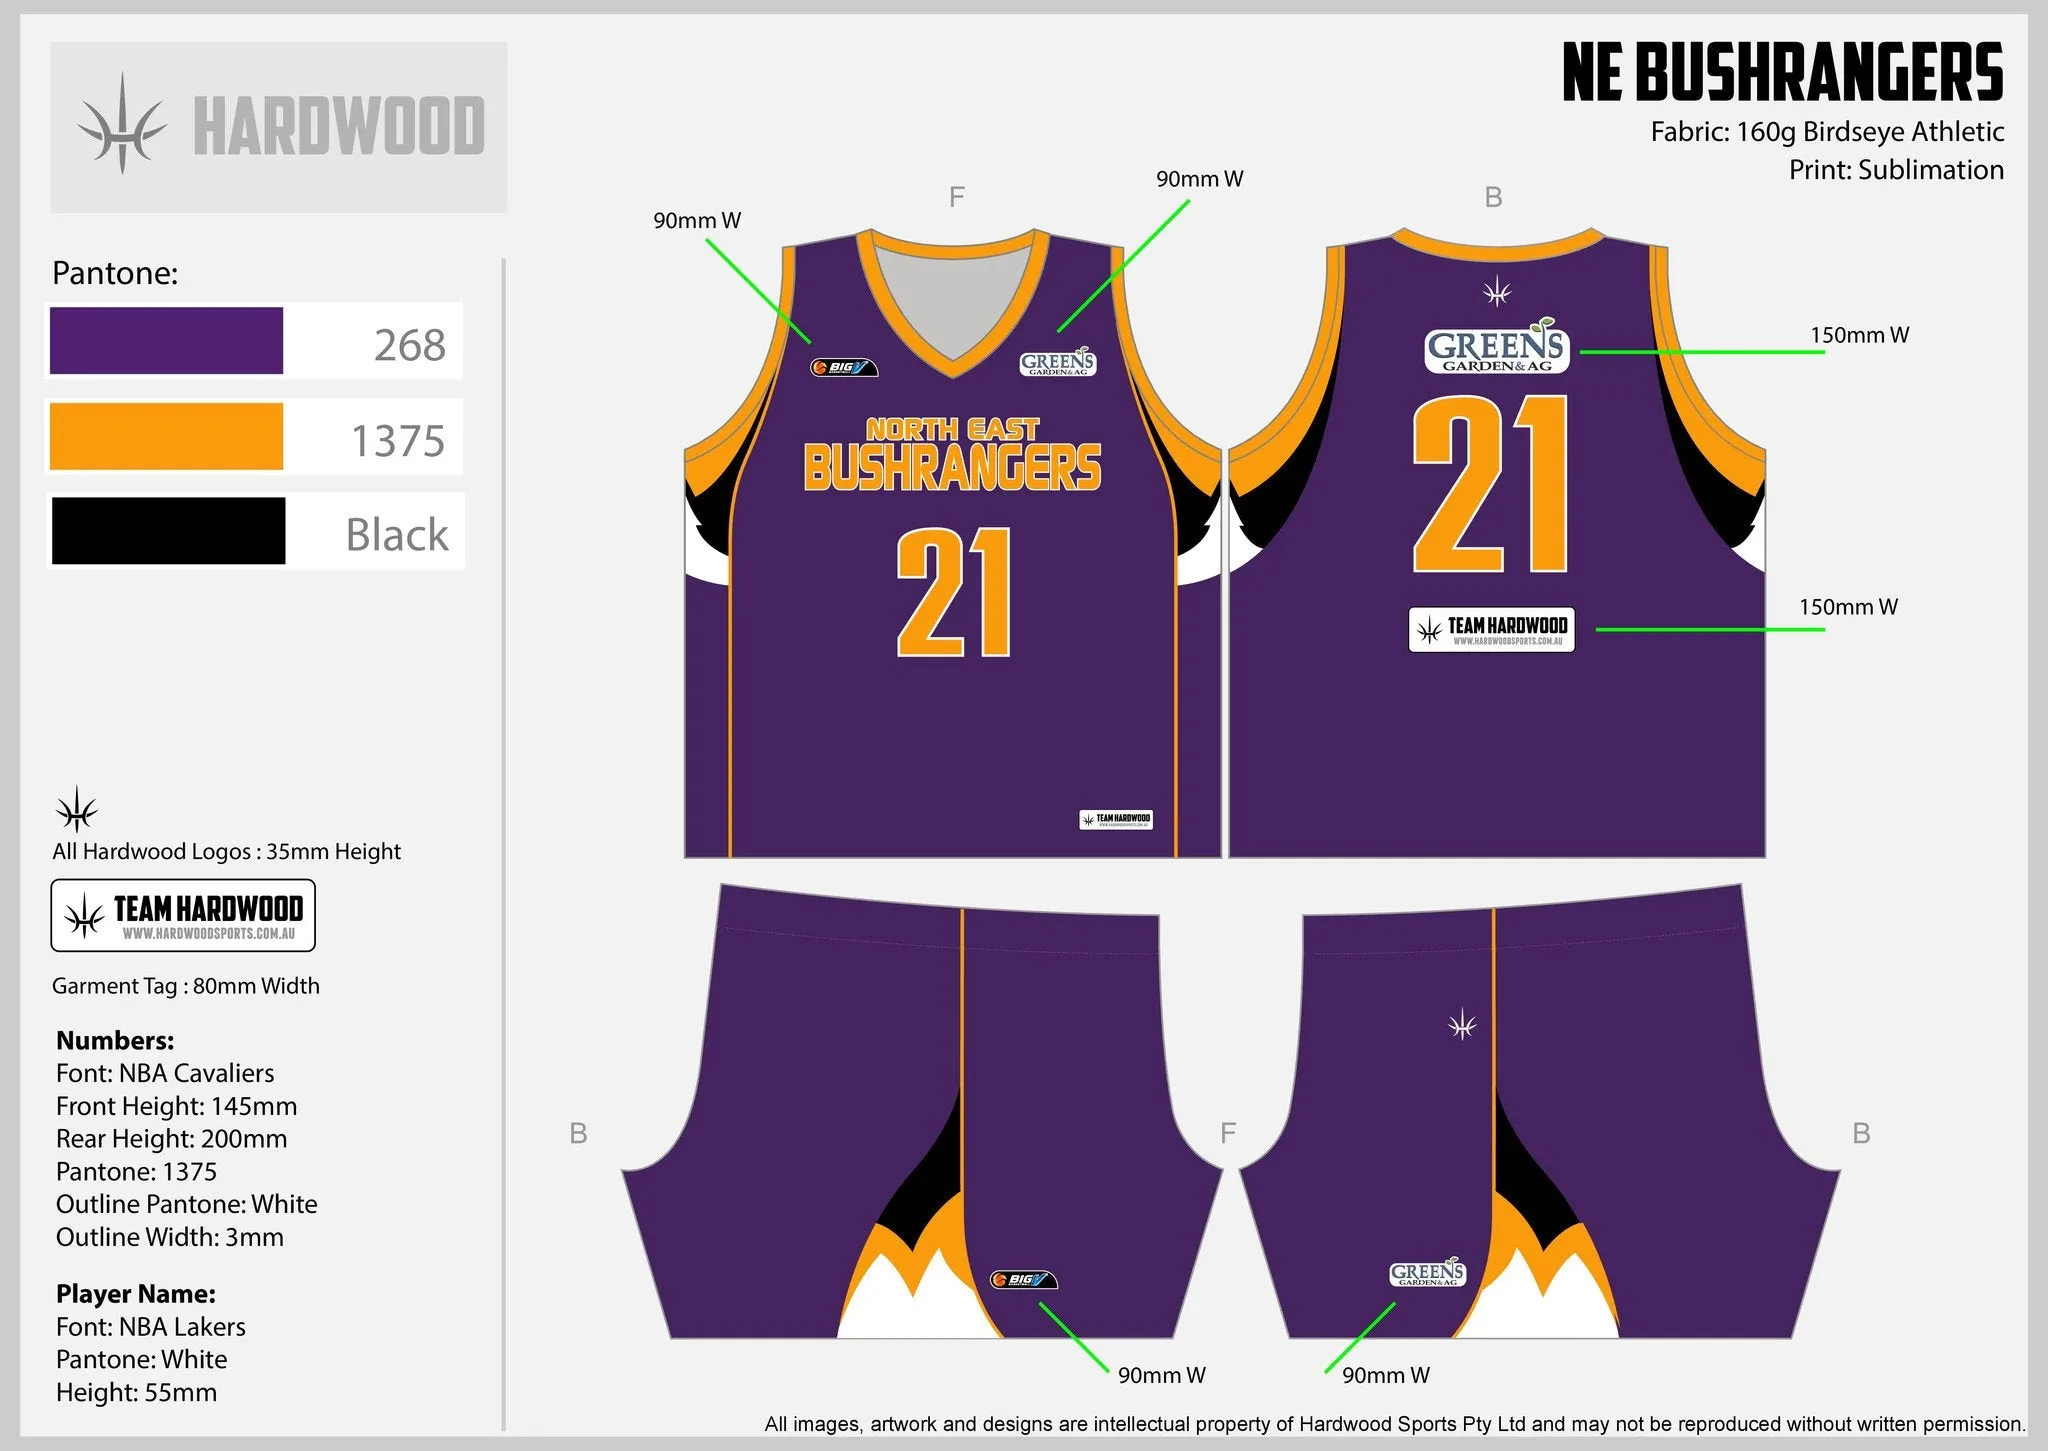
Task: Click the 'Numbers:' heading
Action: pos(115,1040)
